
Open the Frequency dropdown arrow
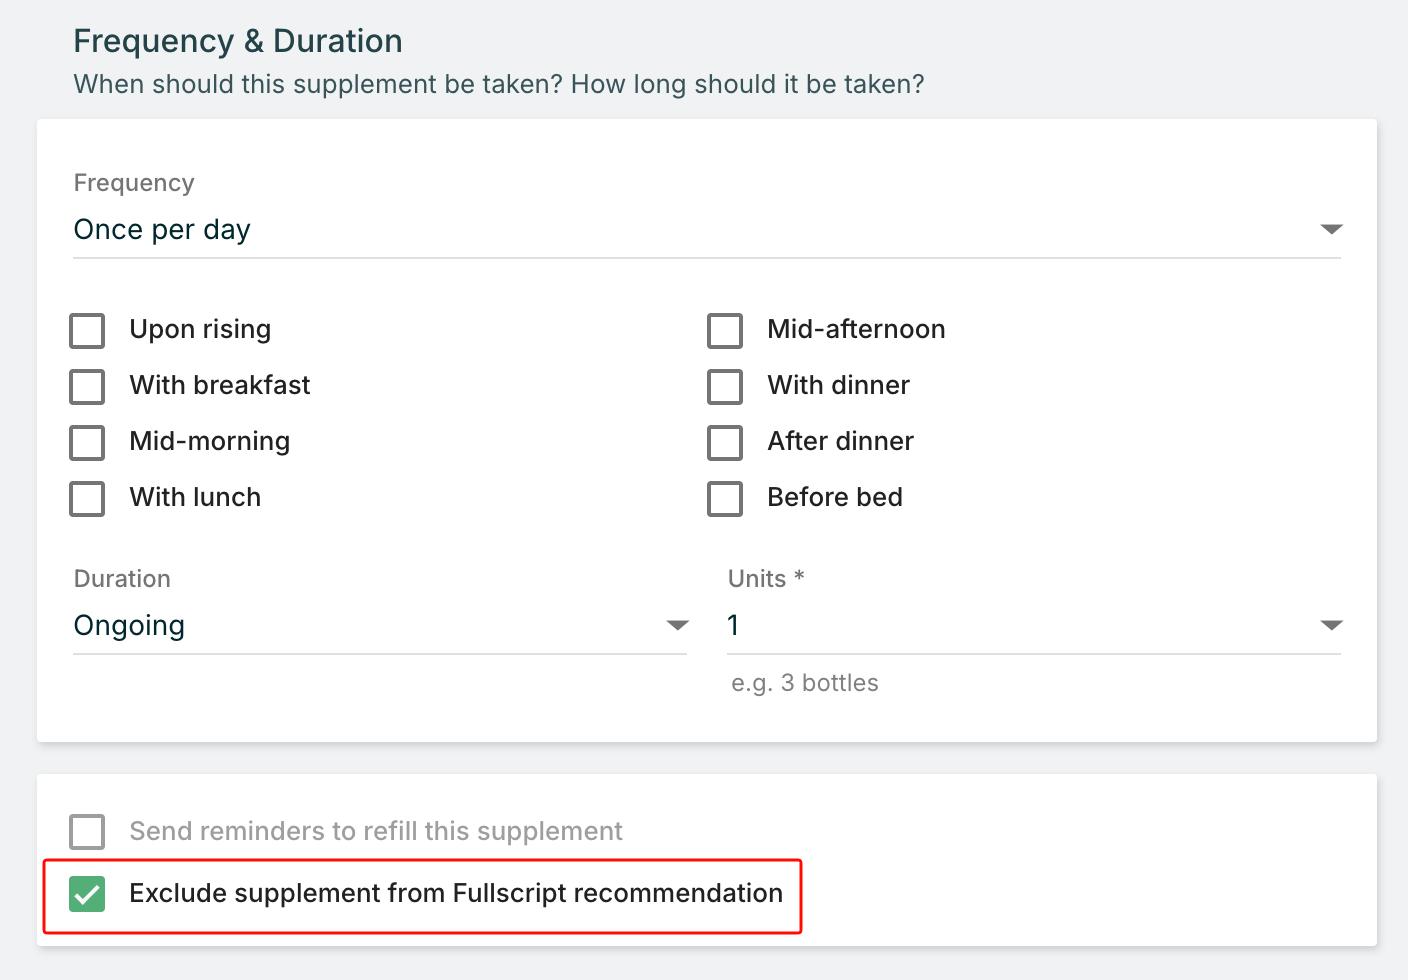1330,229
